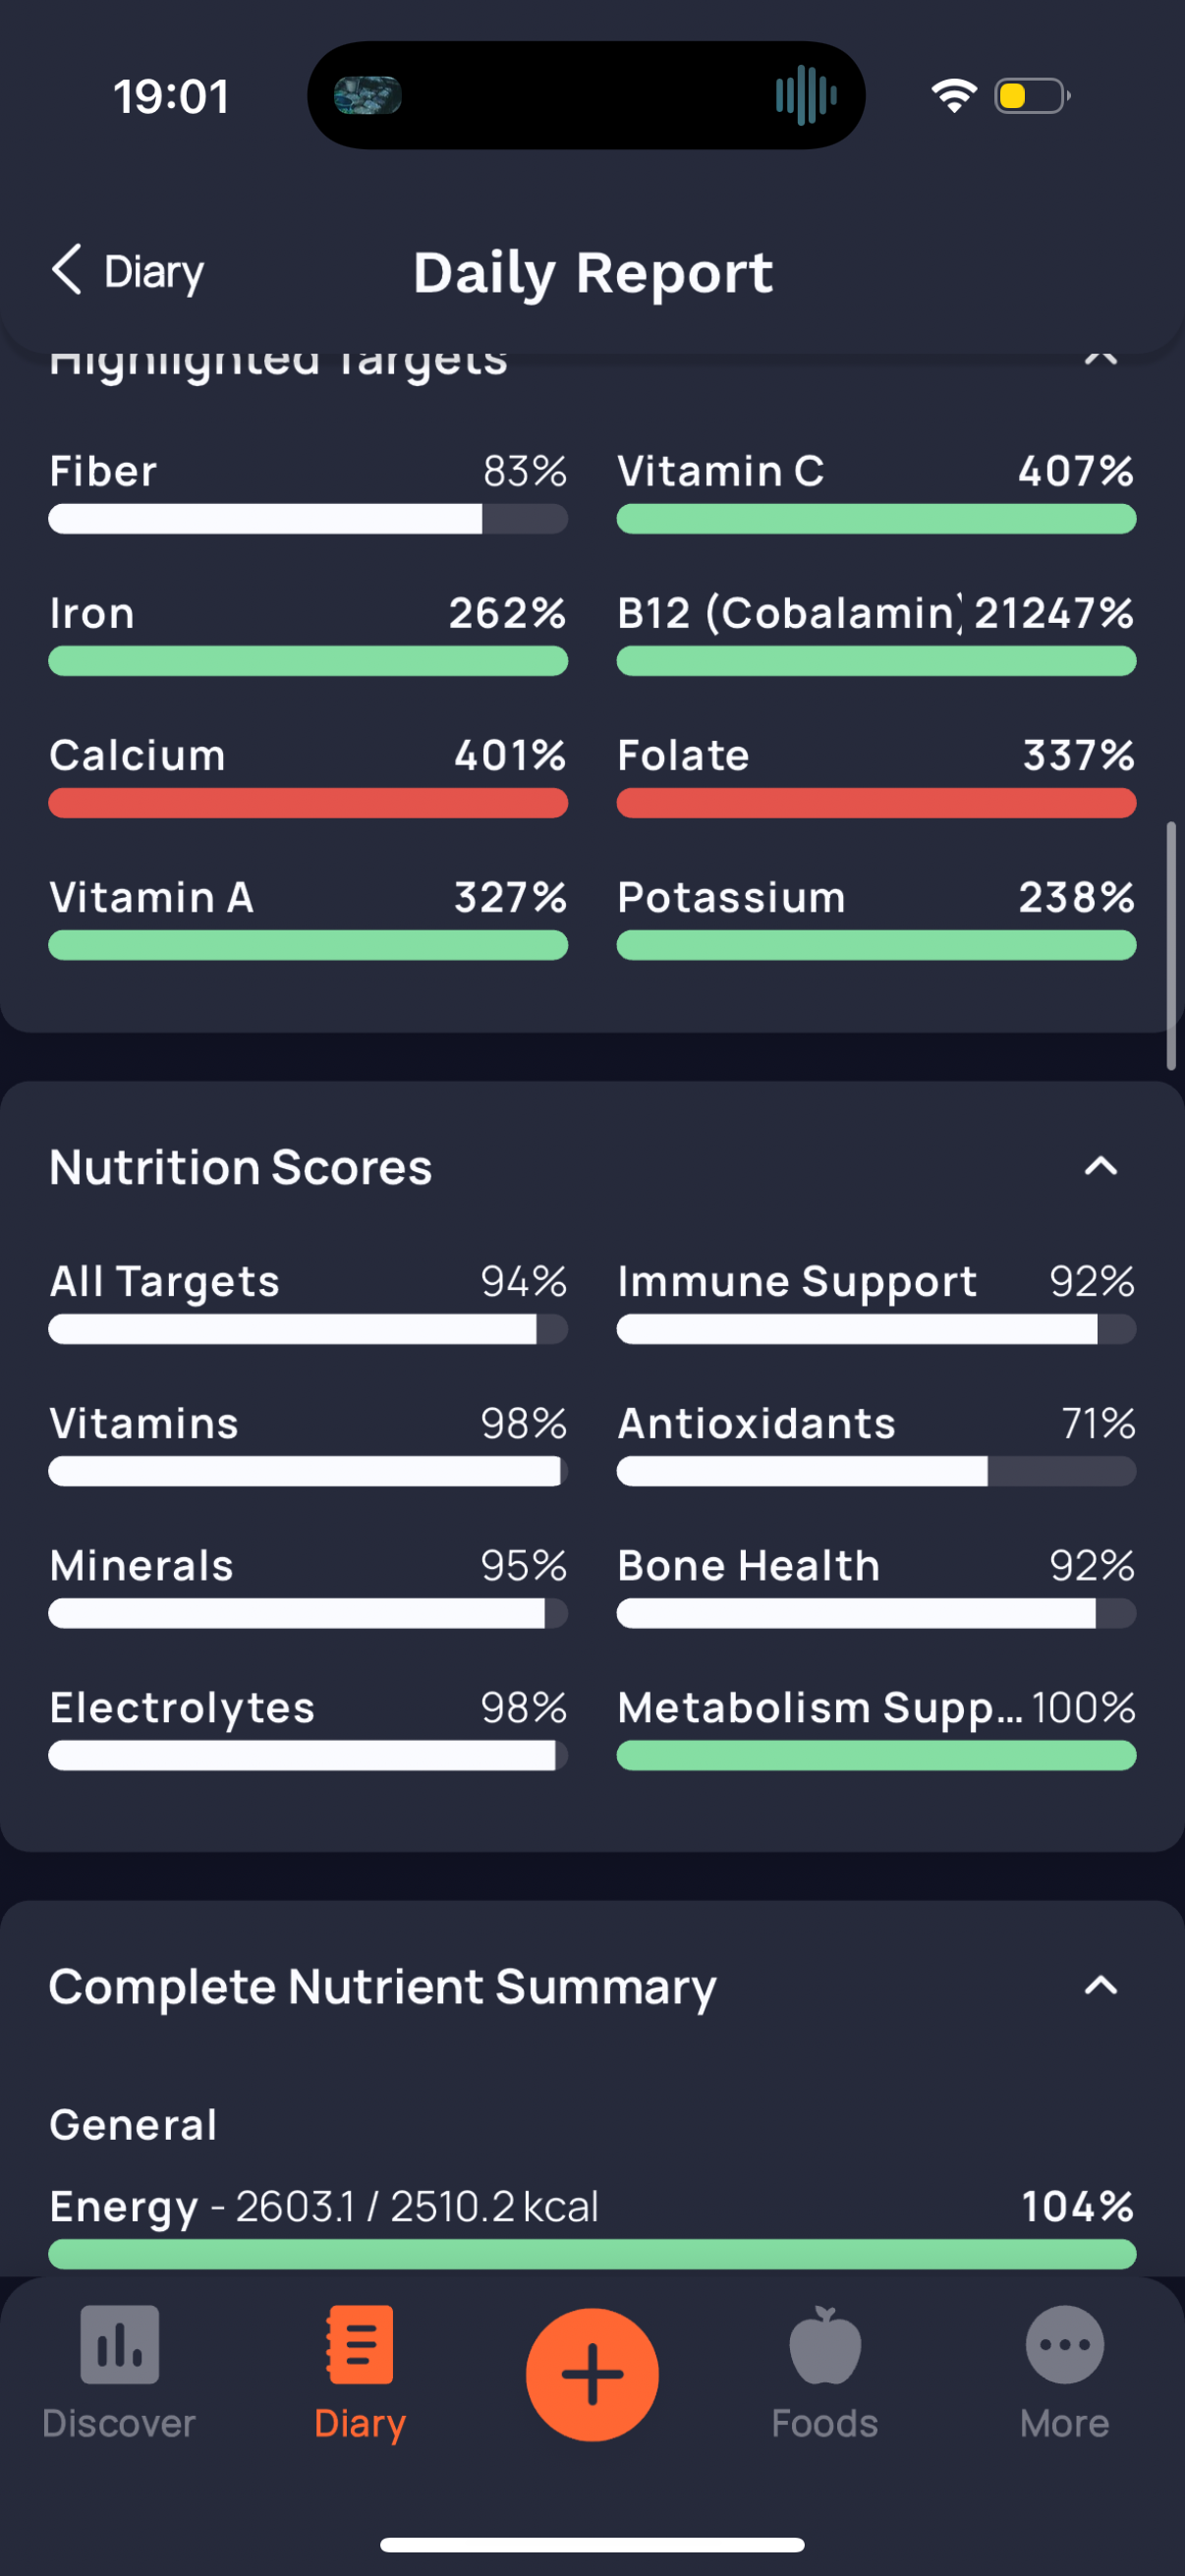Tap the audio waveform in Dynamic Island

[805, 96]
